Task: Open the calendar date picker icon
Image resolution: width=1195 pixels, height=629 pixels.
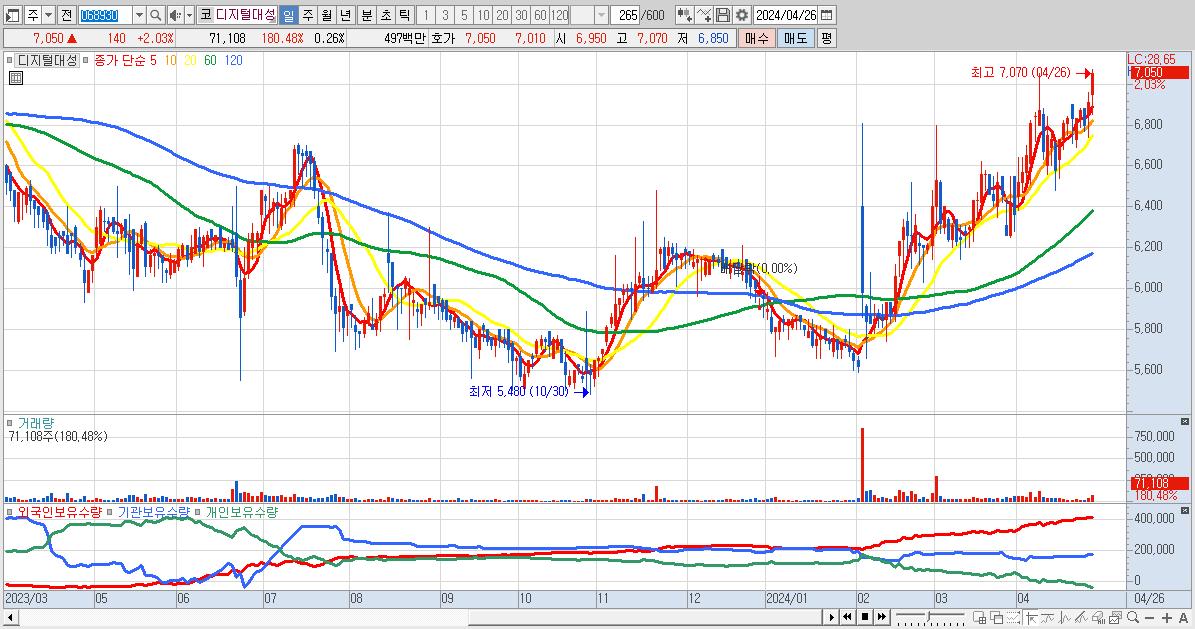Action: click(x=826, y=15)
